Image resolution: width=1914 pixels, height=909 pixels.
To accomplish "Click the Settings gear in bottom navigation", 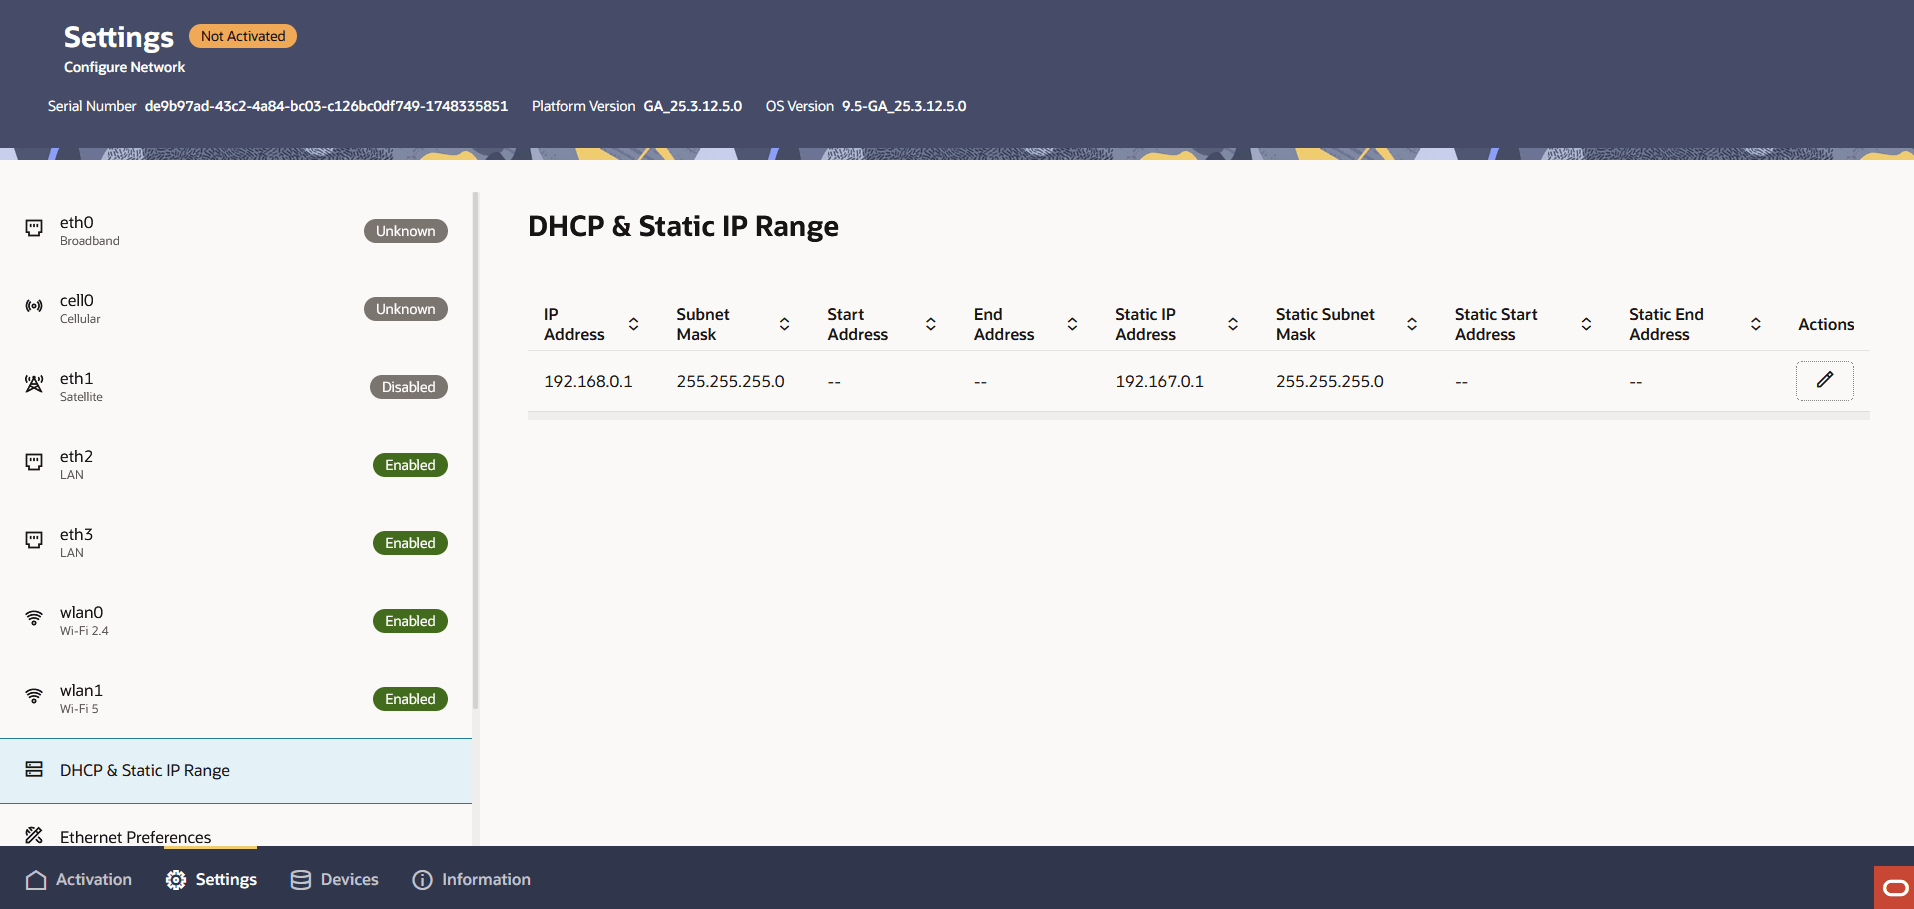I will point(176,880).
